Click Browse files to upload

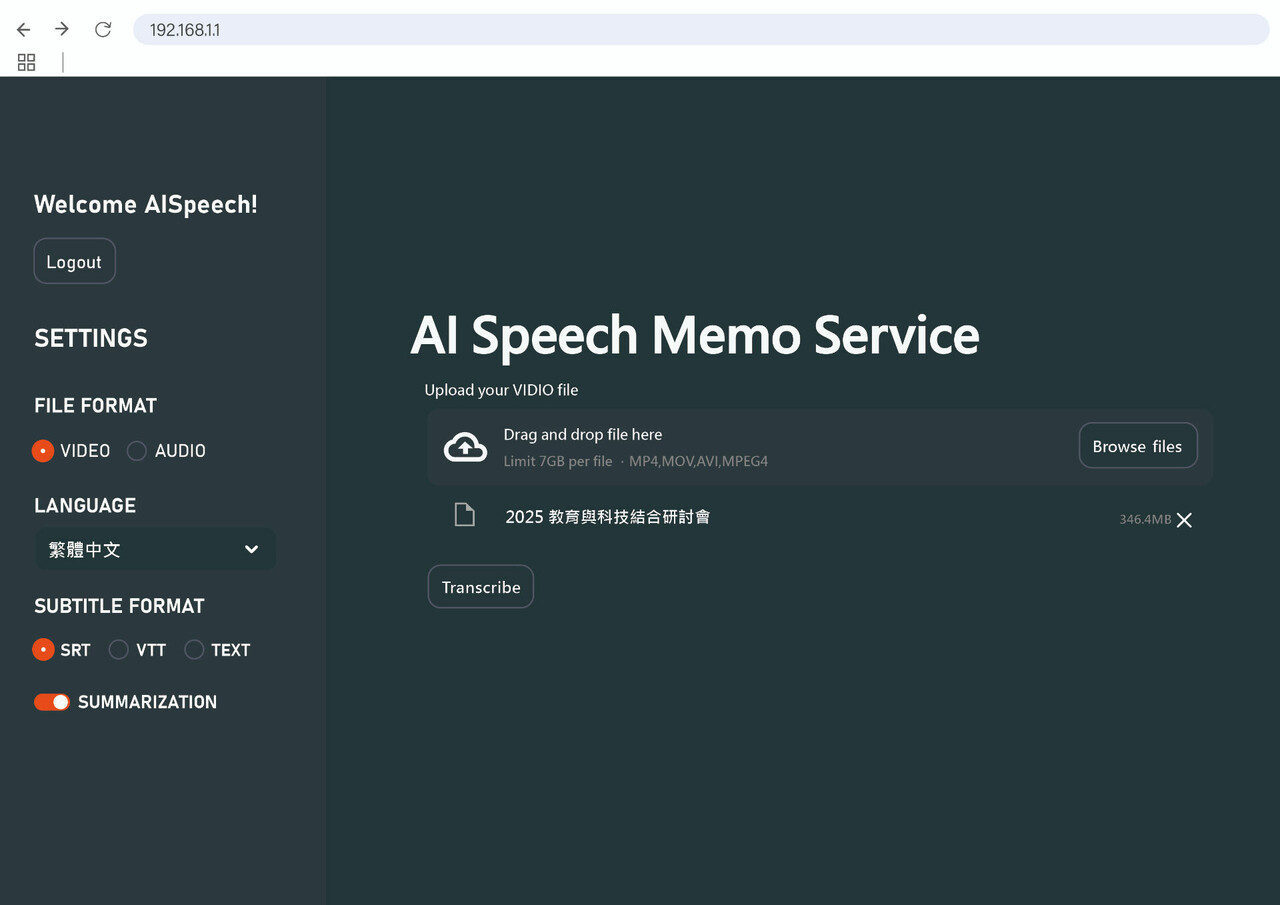(x=1138, y=445)
